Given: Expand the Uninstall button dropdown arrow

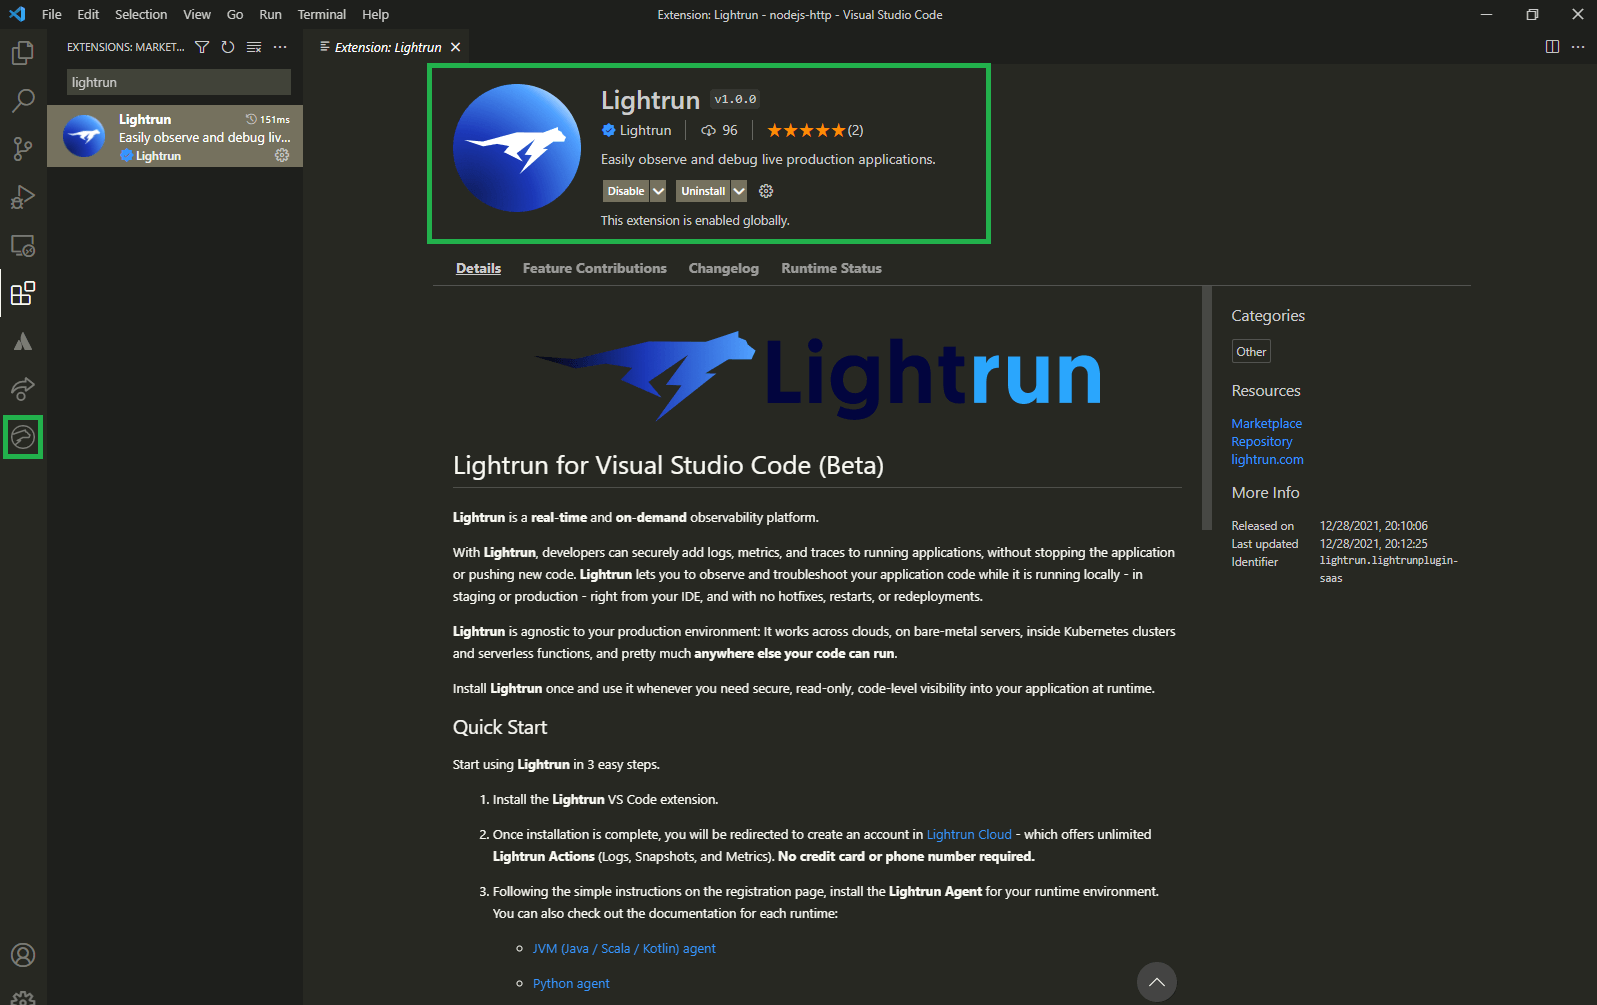Looking at the screenshot, I should coord(739,191).
